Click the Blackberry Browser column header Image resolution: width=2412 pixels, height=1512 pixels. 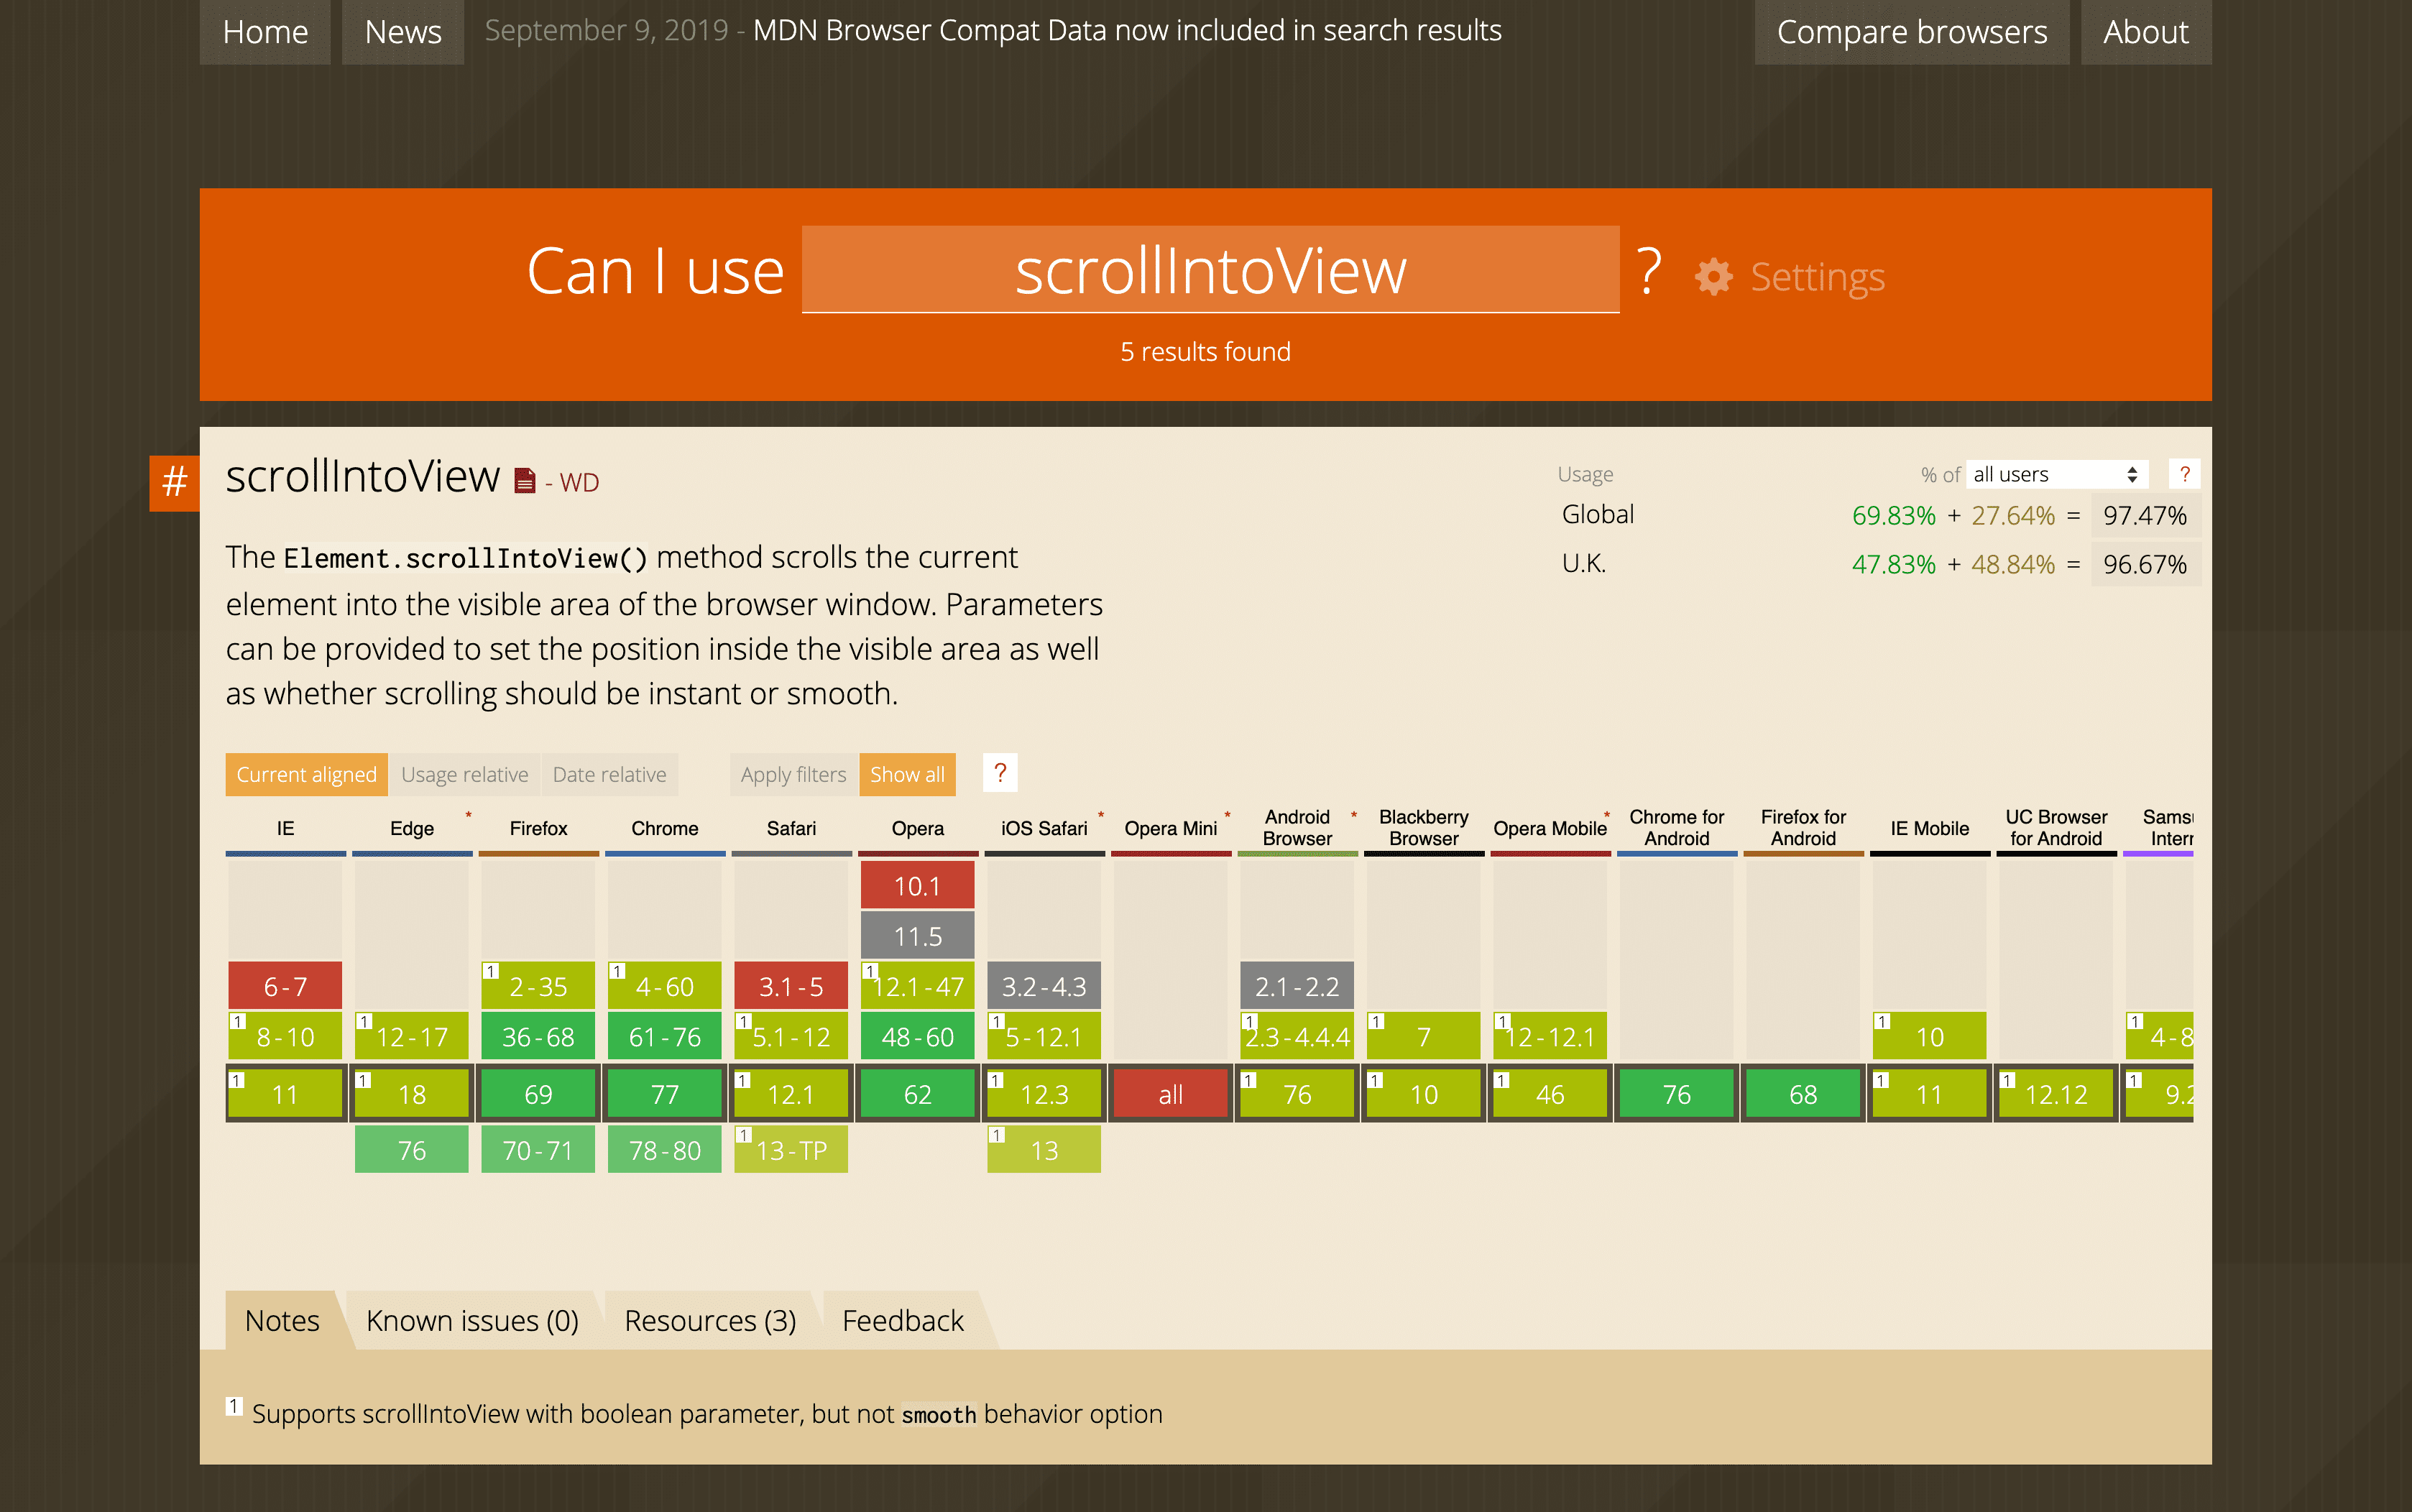pyautogui.click(x=1424, y=828)
